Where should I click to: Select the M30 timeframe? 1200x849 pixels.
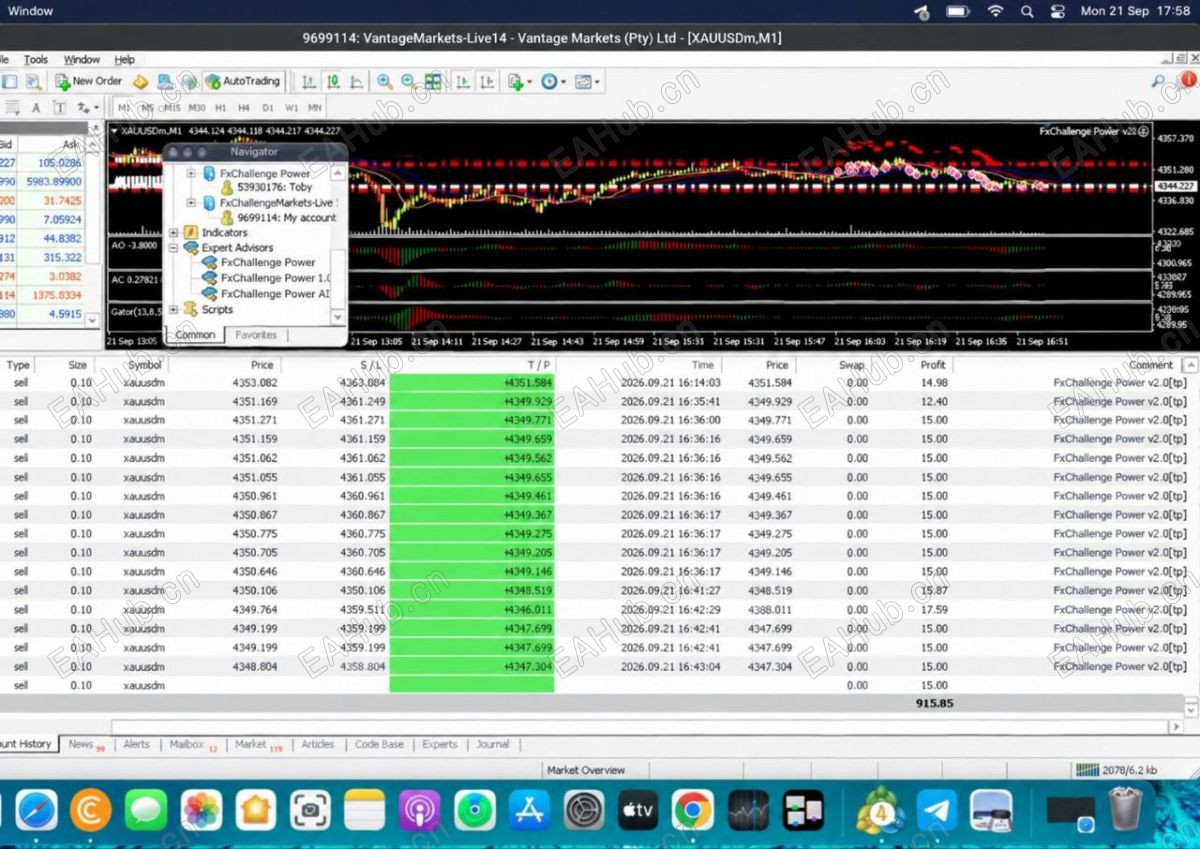pos(197,108)
